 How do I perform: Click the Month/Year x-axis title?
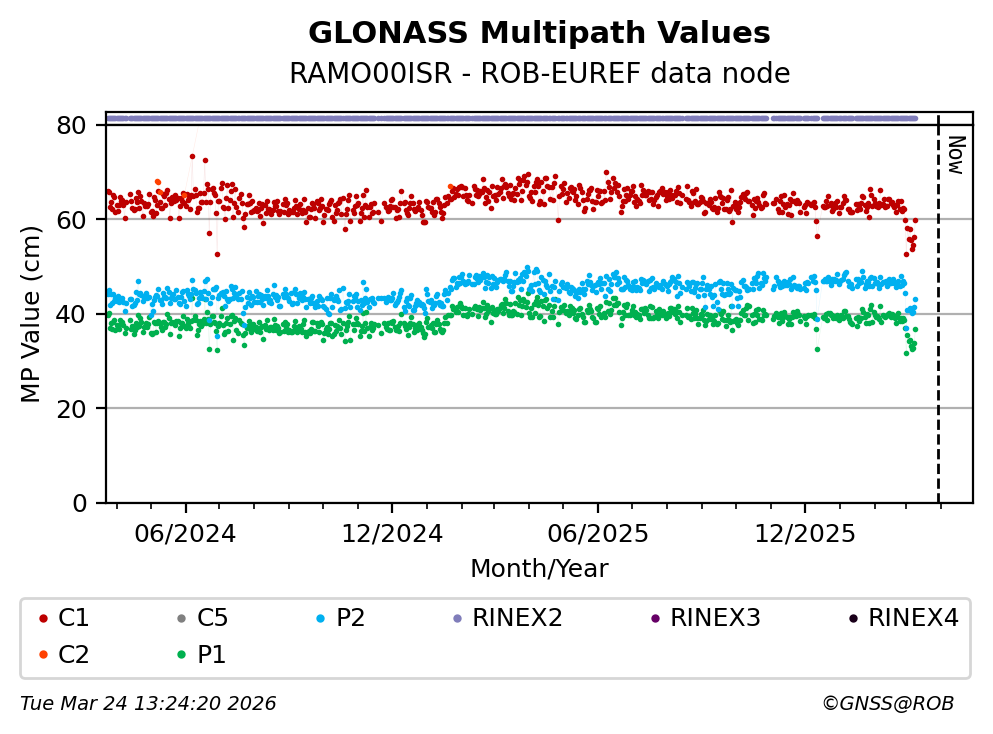539,569
